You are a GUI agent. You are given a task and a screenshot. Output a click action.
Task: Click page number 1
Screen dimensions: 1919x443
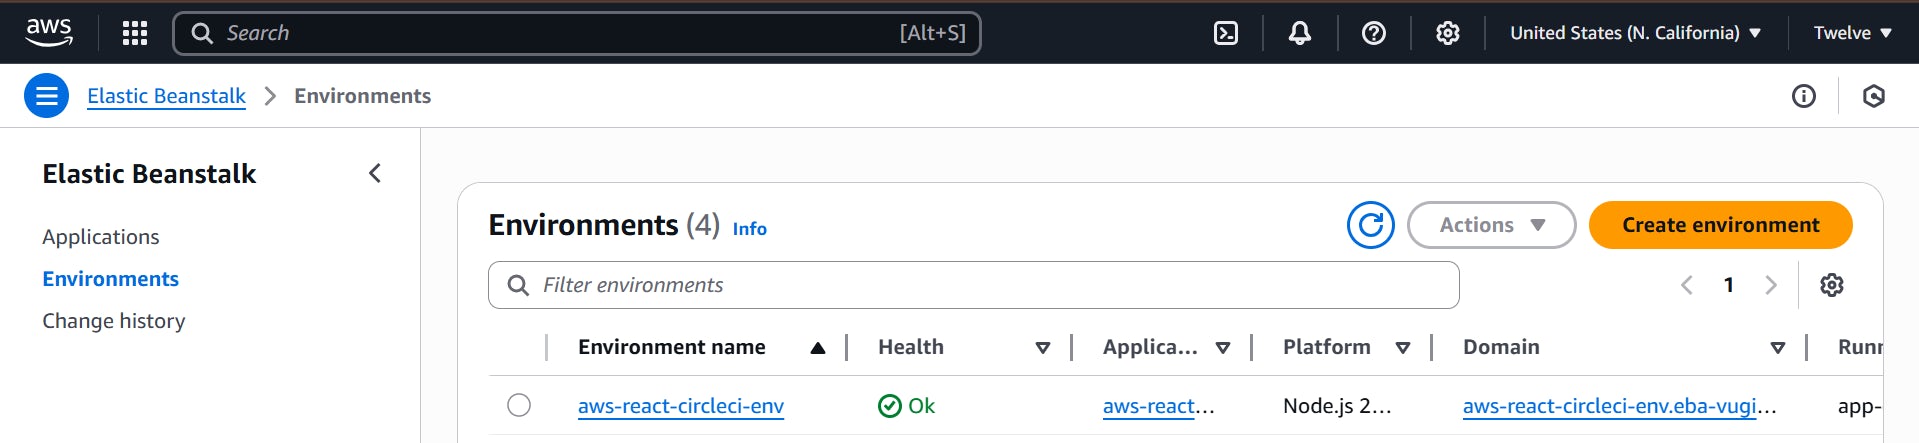point(1729,285)
